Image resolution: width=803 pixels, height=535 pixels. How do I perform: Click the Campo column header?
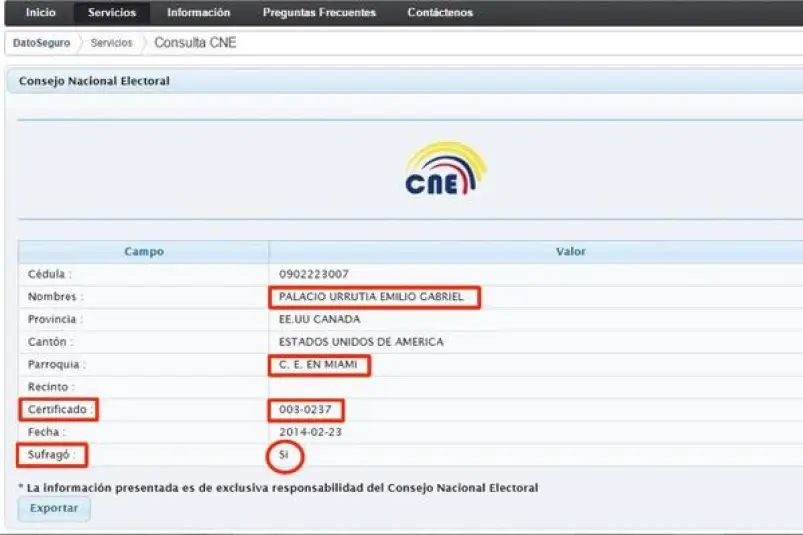coord(143,251)
